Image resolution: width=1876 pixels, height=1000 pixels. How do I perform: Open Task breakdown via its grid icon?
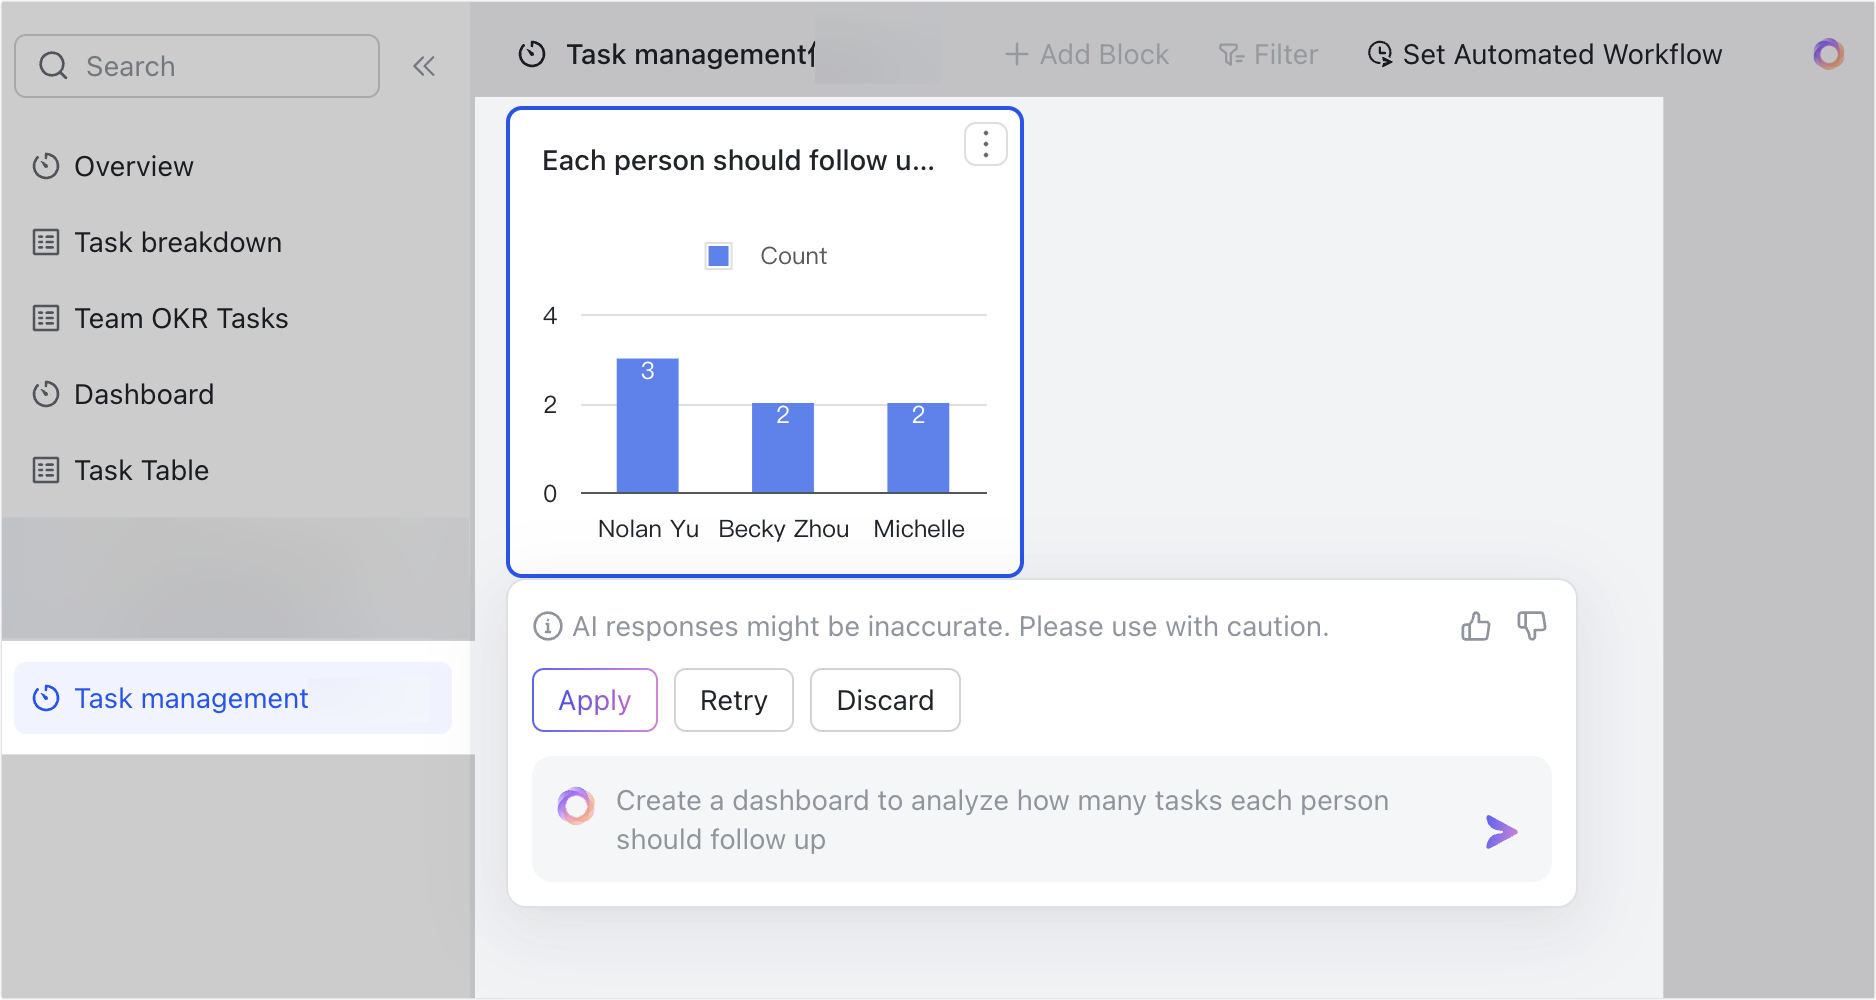(46, 242)
